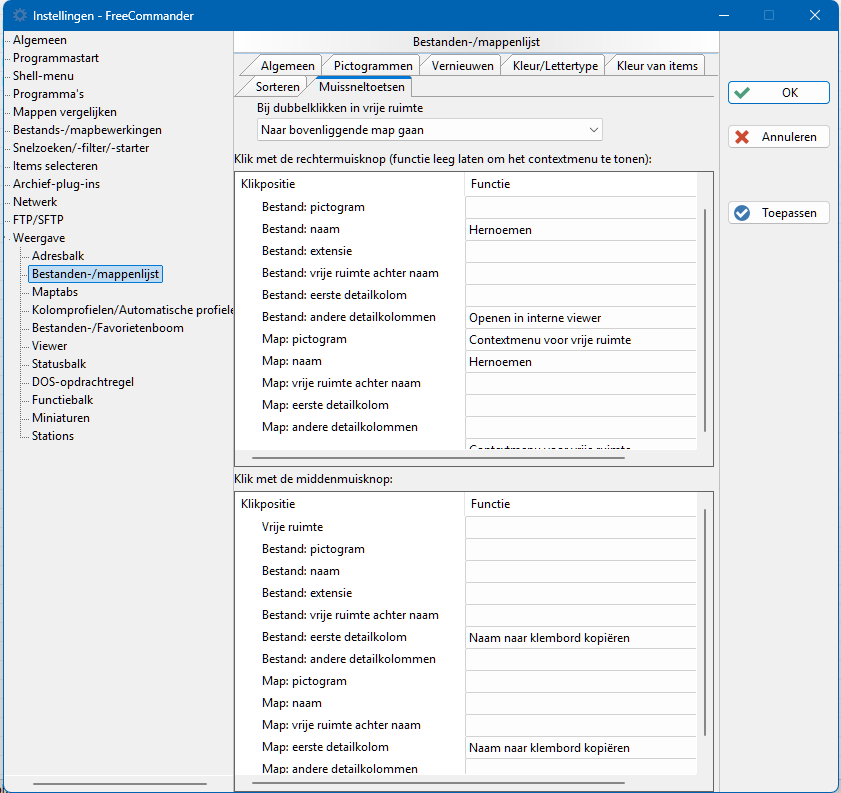Click function cell for middle-click Vrije ruimte
Image resolution: width=841 pixels, height=793 pixels.
(580, 528)
